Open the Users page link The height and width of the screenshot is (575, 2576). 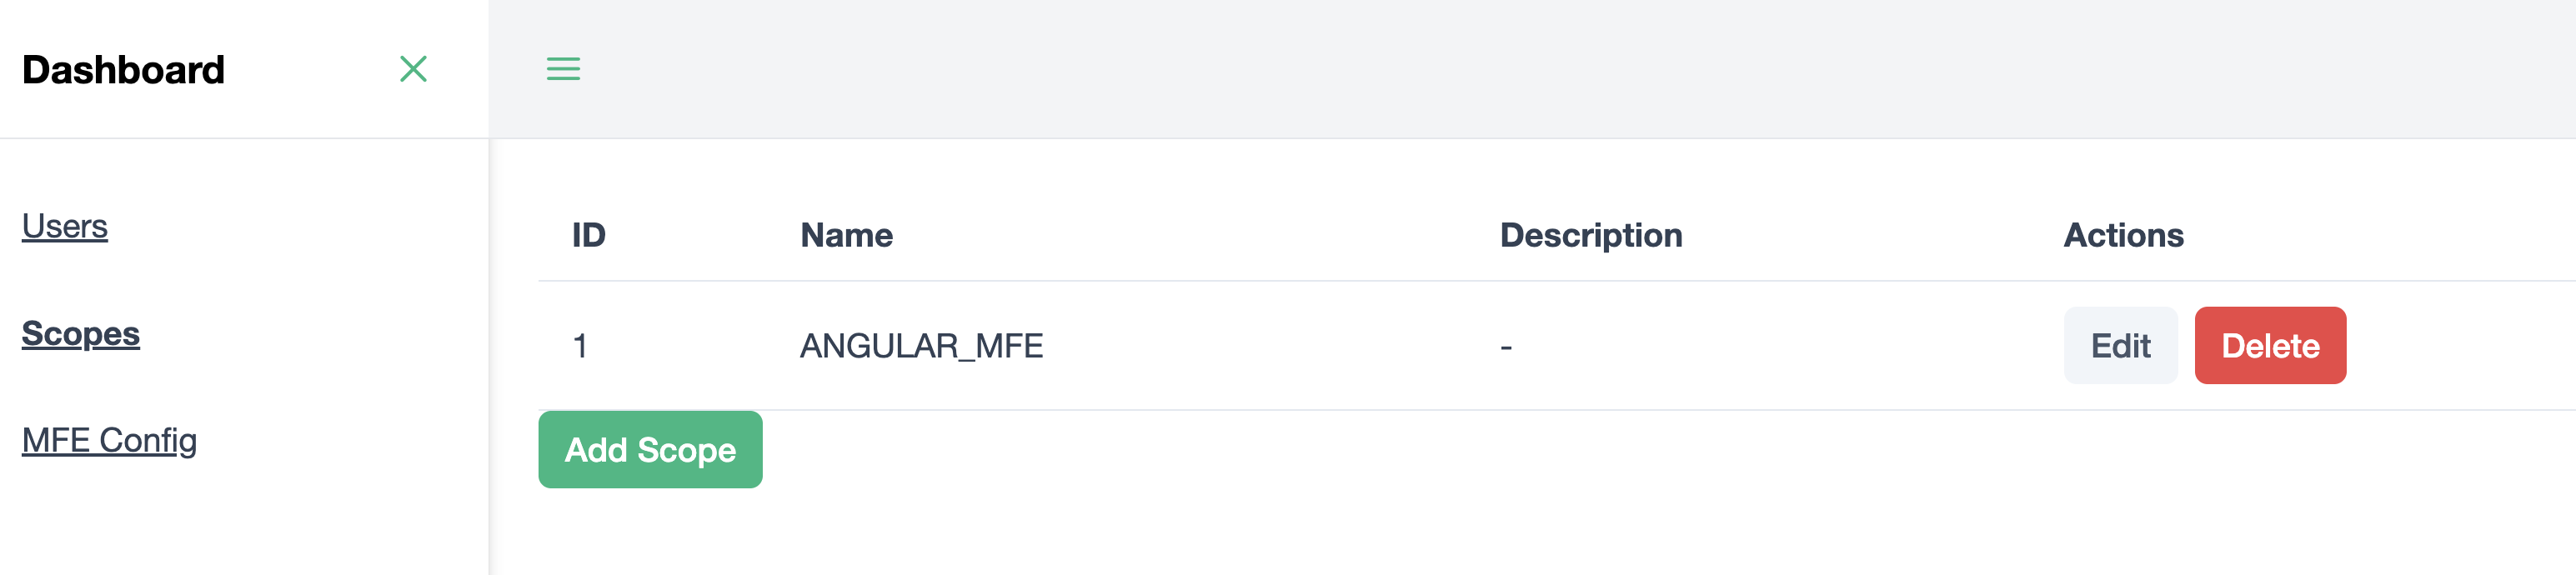coord(65,227)
